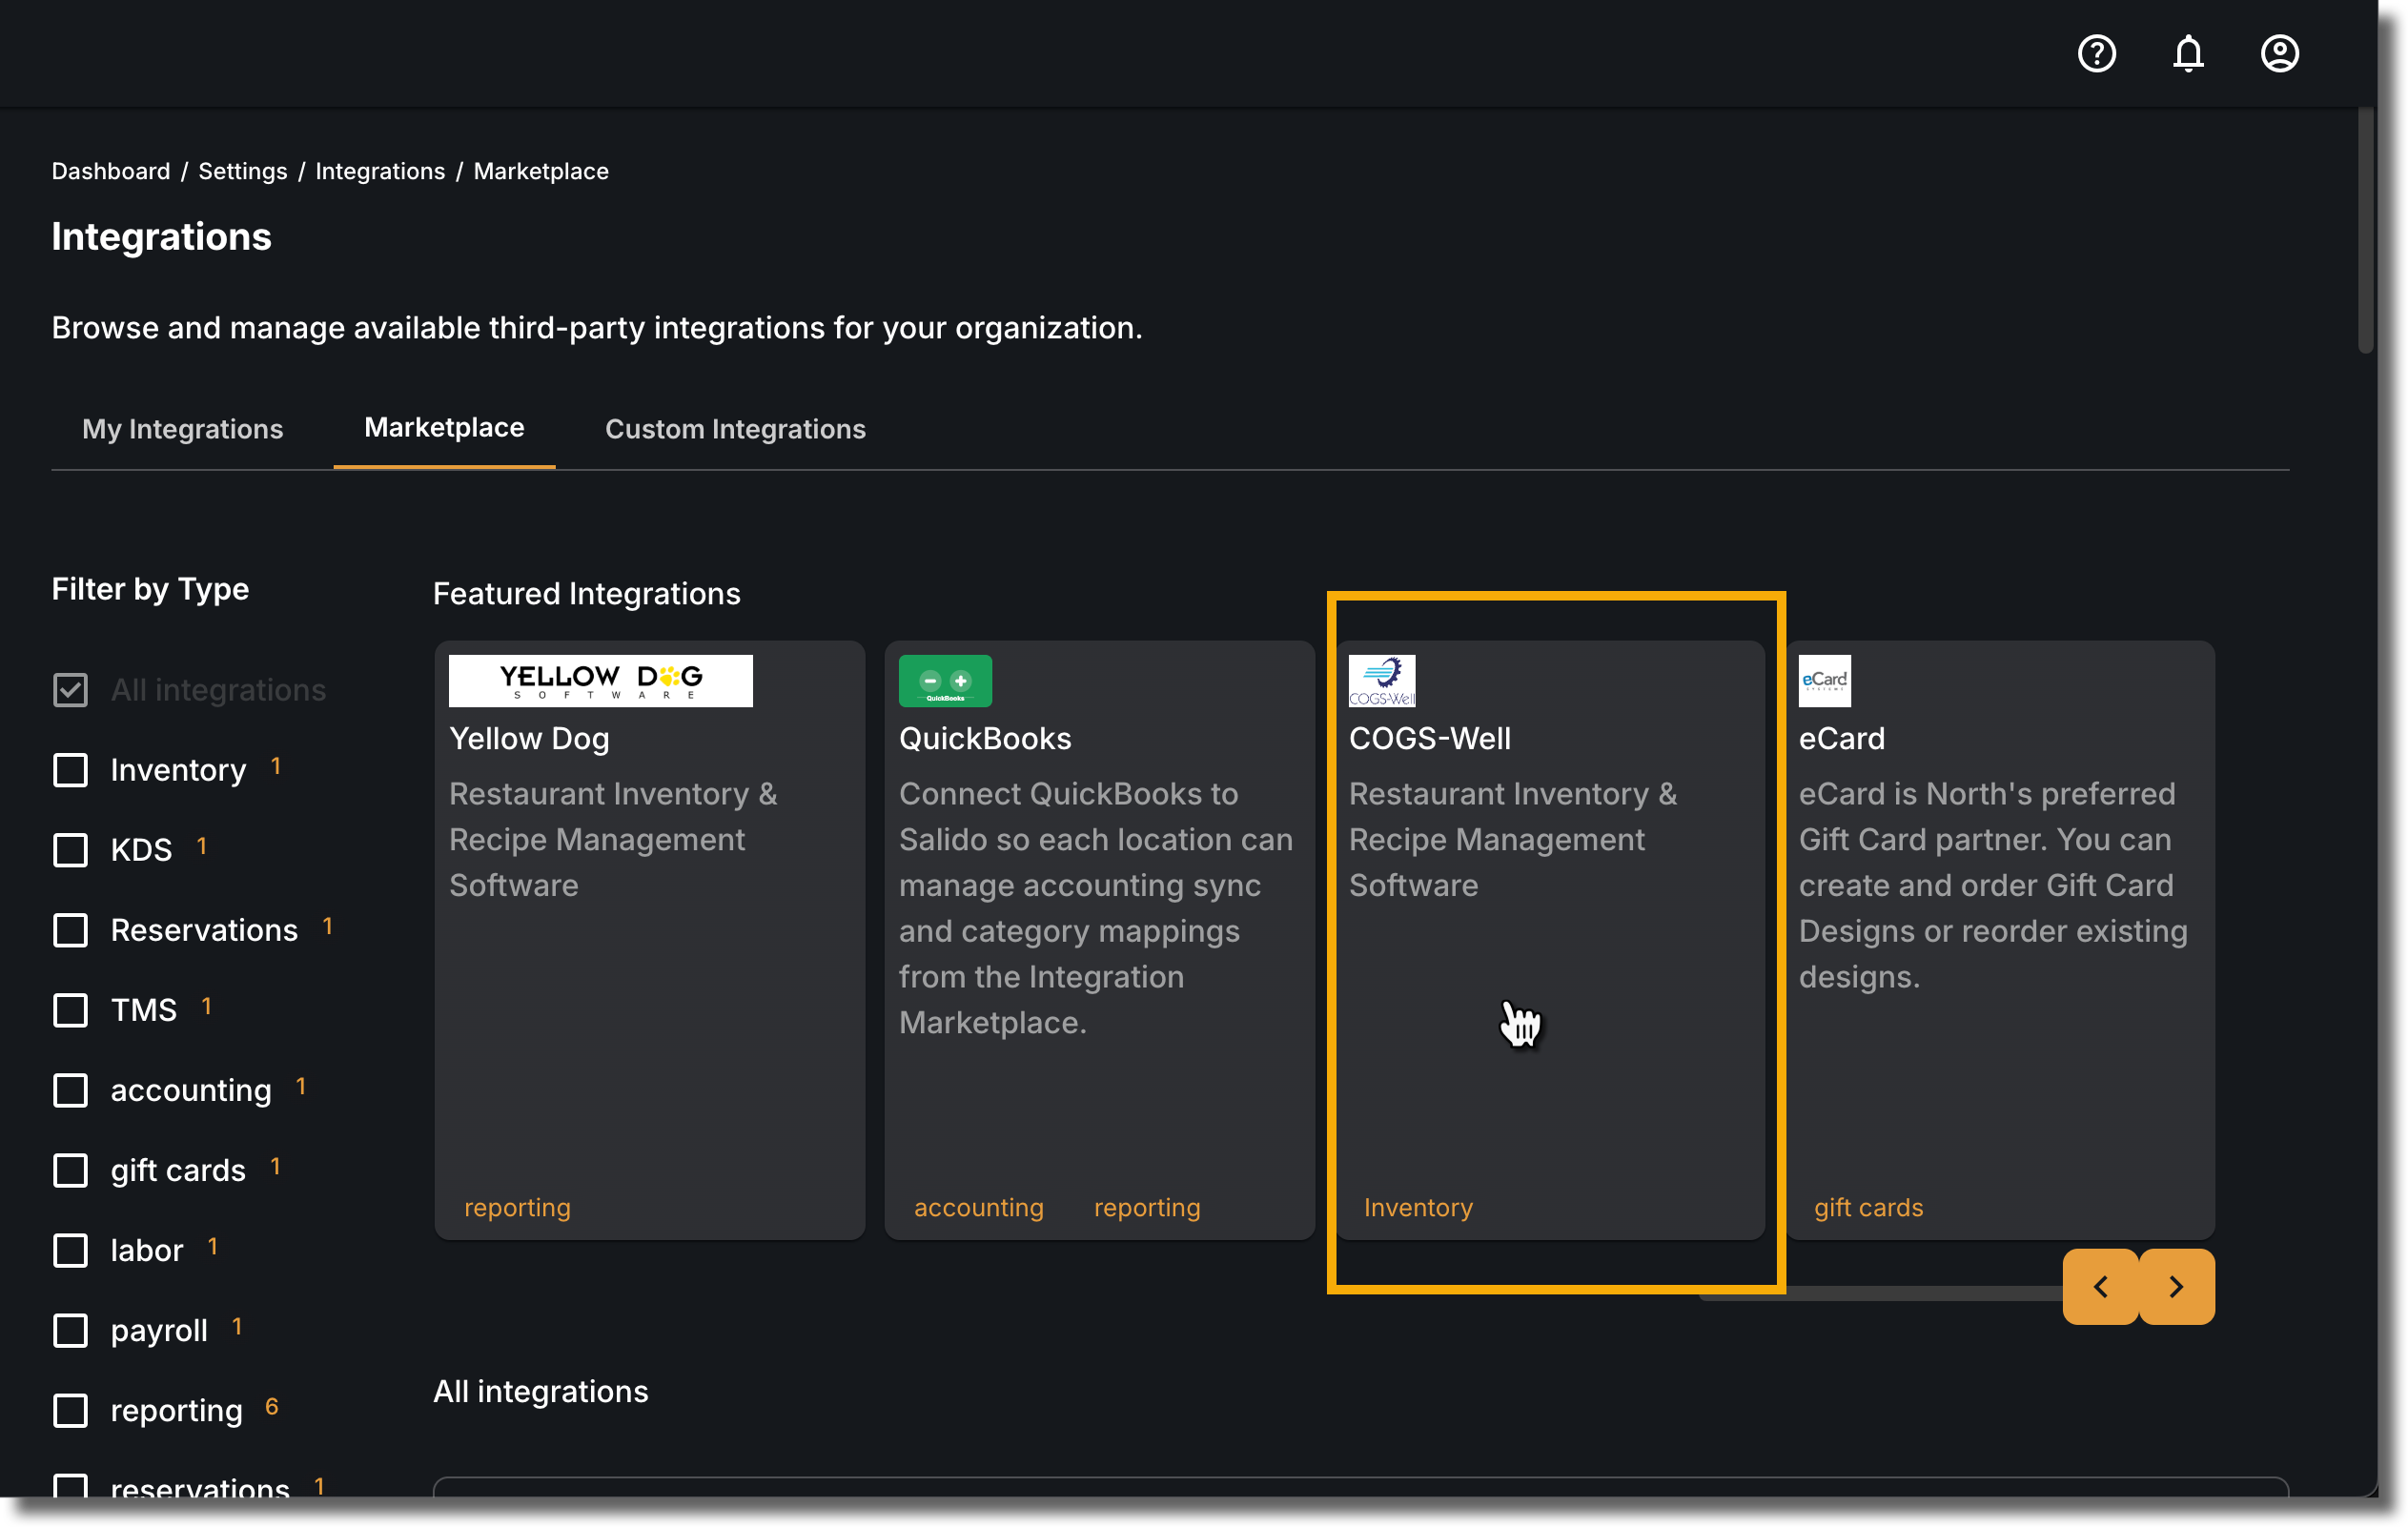Enable the reporting filter checkbox

[70, 1410]
